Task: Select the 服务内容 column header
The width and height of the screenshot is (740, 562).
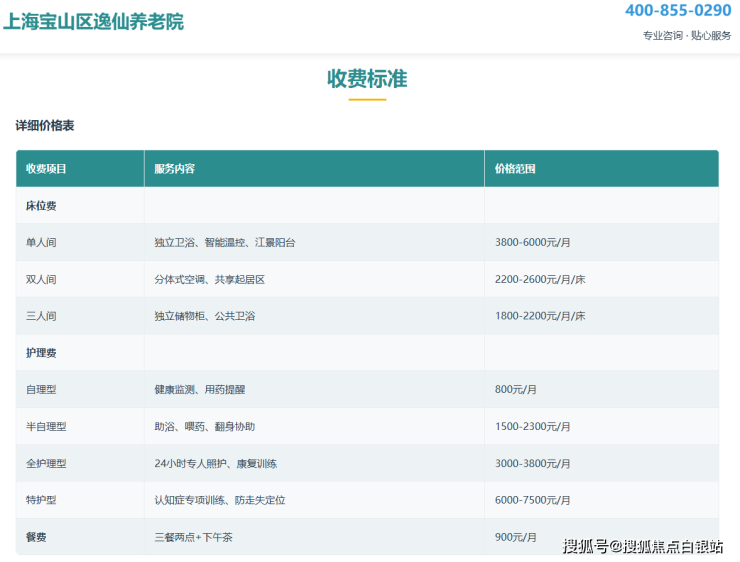Action: 175,169
